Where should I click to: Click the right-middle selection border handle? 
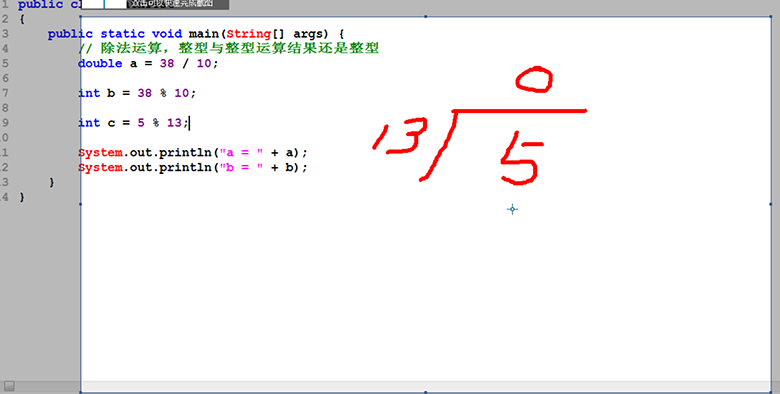coord(771,204)
